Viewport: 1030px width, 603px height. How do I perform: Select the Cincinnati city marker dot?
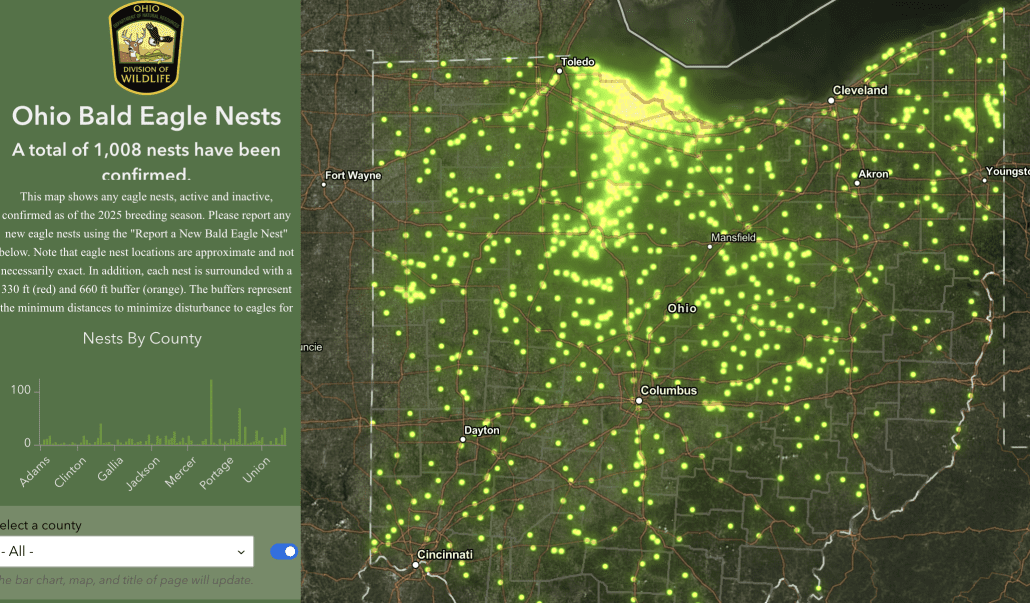tap(416, 564)
